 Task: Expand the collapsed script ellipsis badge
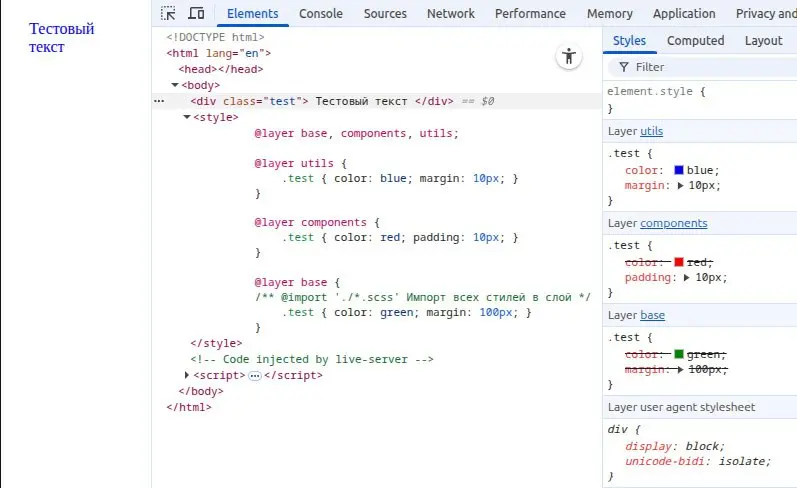[255, 376]
